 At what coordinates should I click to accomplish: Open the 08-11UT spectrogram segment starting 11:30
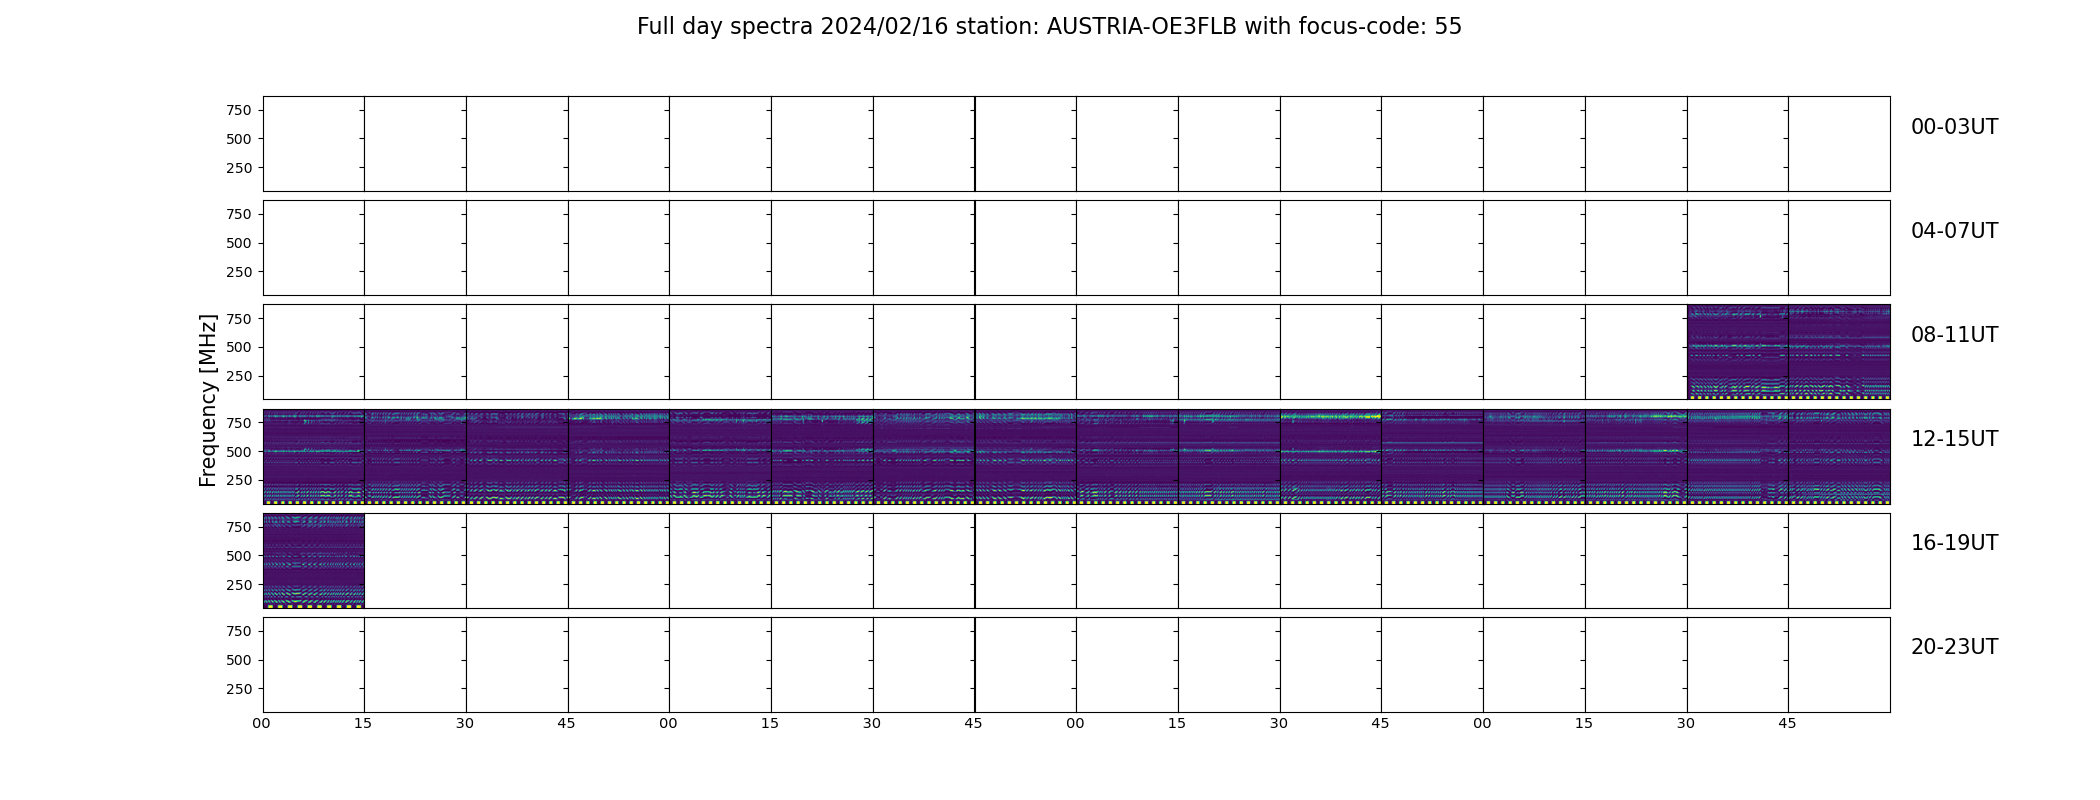pyautogui.click(x=1737, y=352)
